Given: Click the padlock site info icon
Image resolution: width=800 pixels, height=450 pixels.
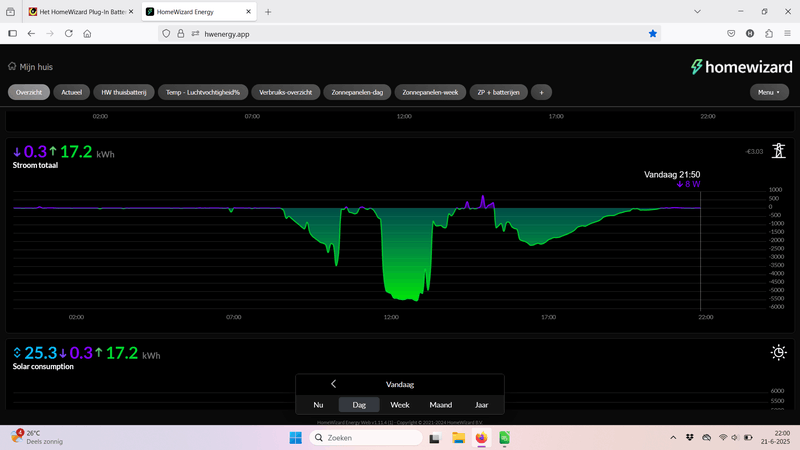Looking at the screenshot, I should coord(181,34).
